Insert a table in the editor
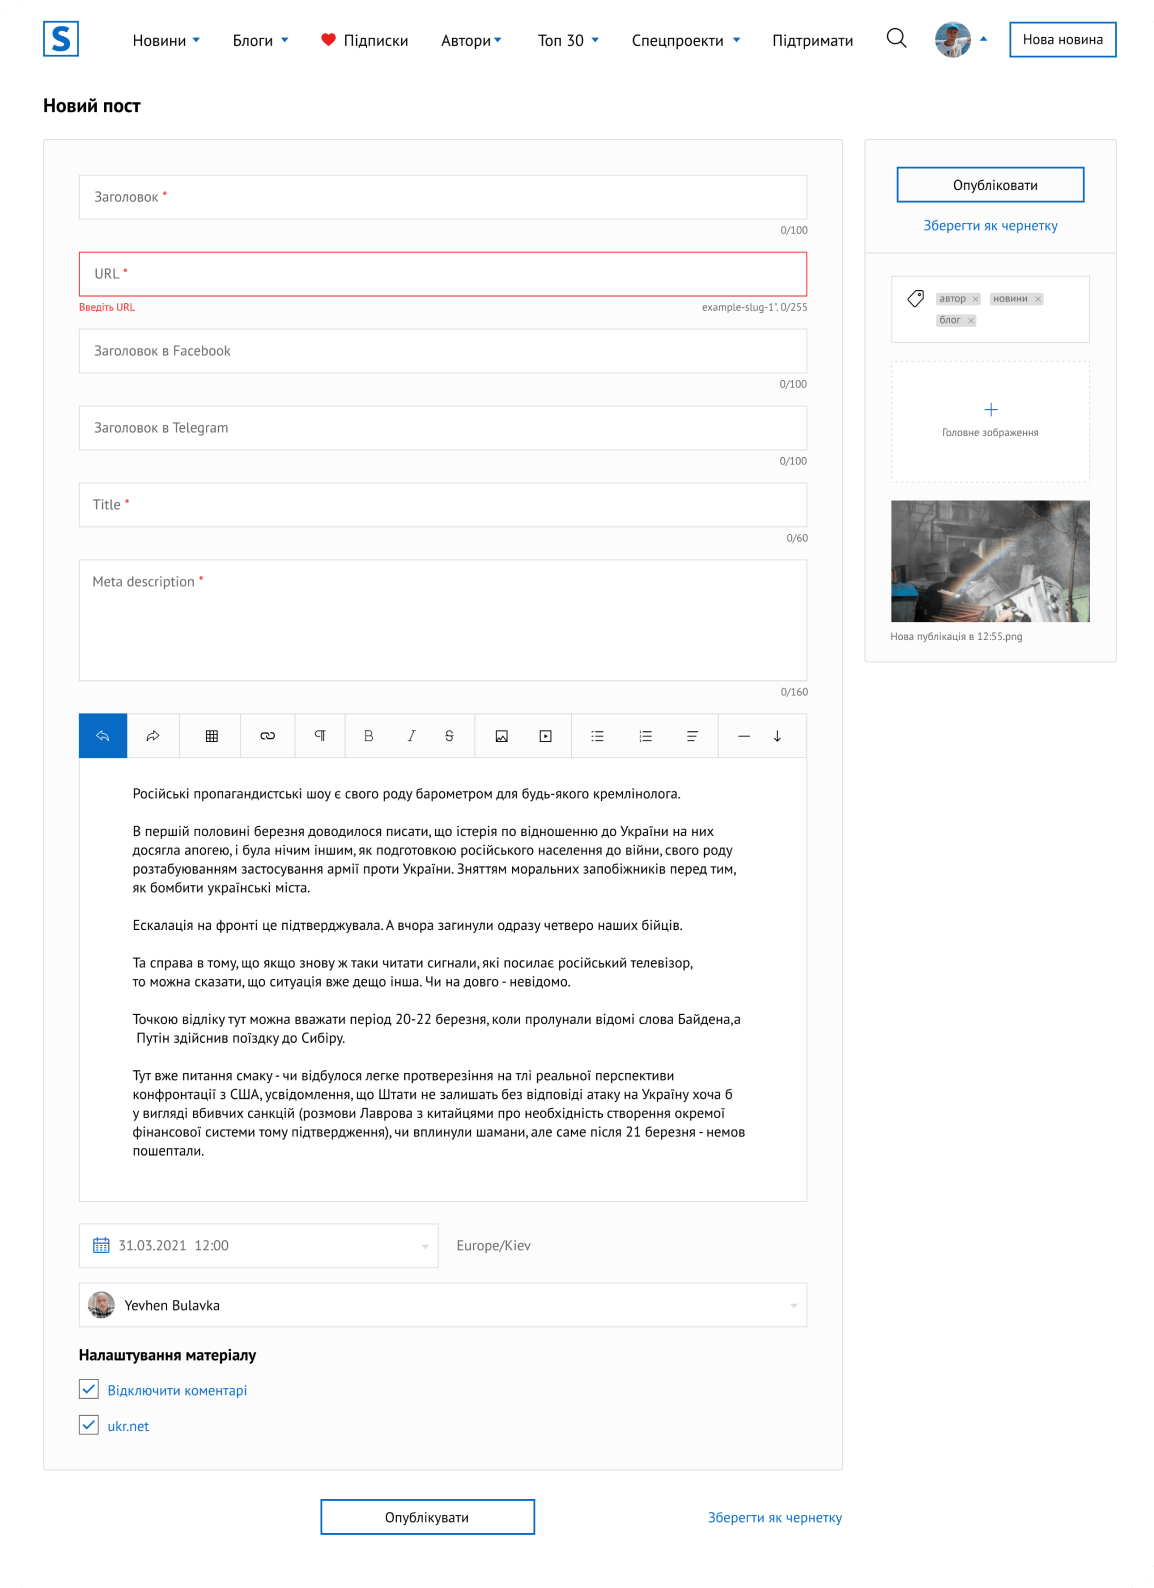This screenshot has height=1588, width=1154. tap(212, 736)
